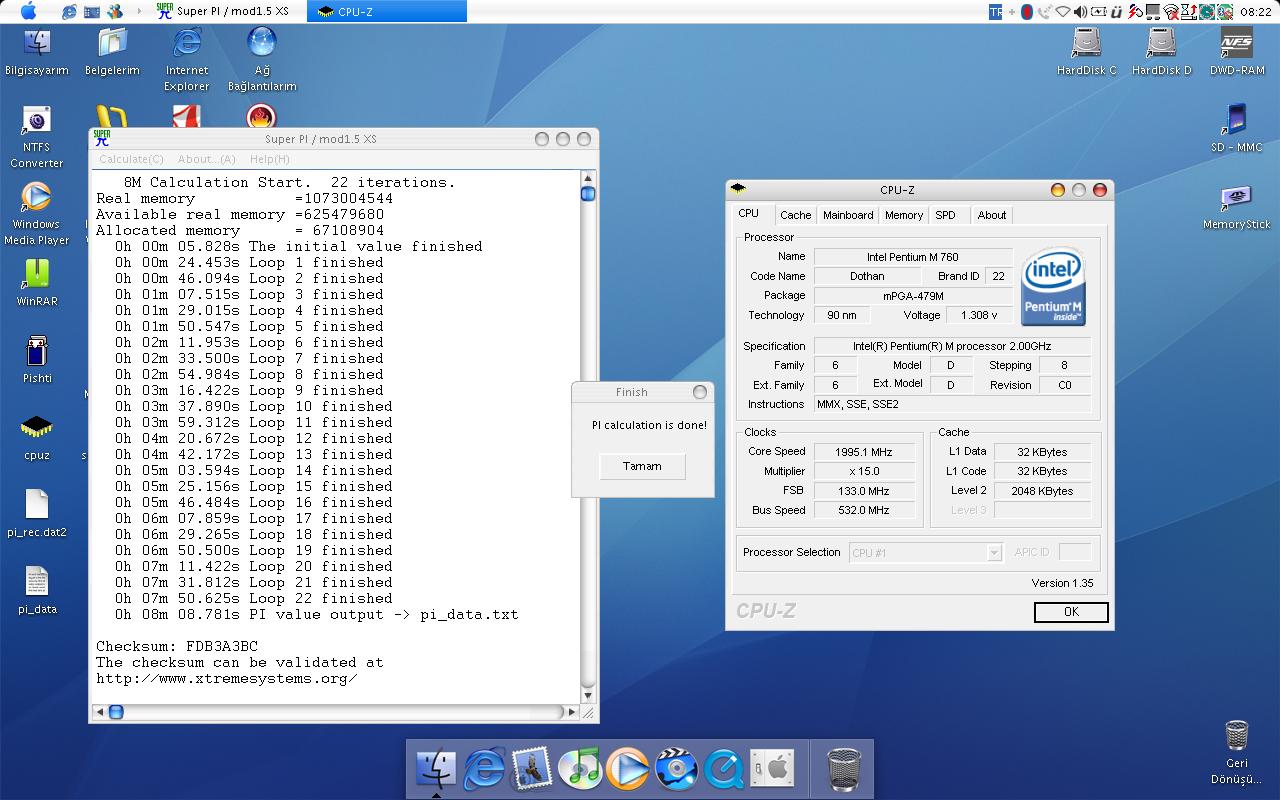
Task: Open About...(A) menu in Super PI
Action: [206, 159]
